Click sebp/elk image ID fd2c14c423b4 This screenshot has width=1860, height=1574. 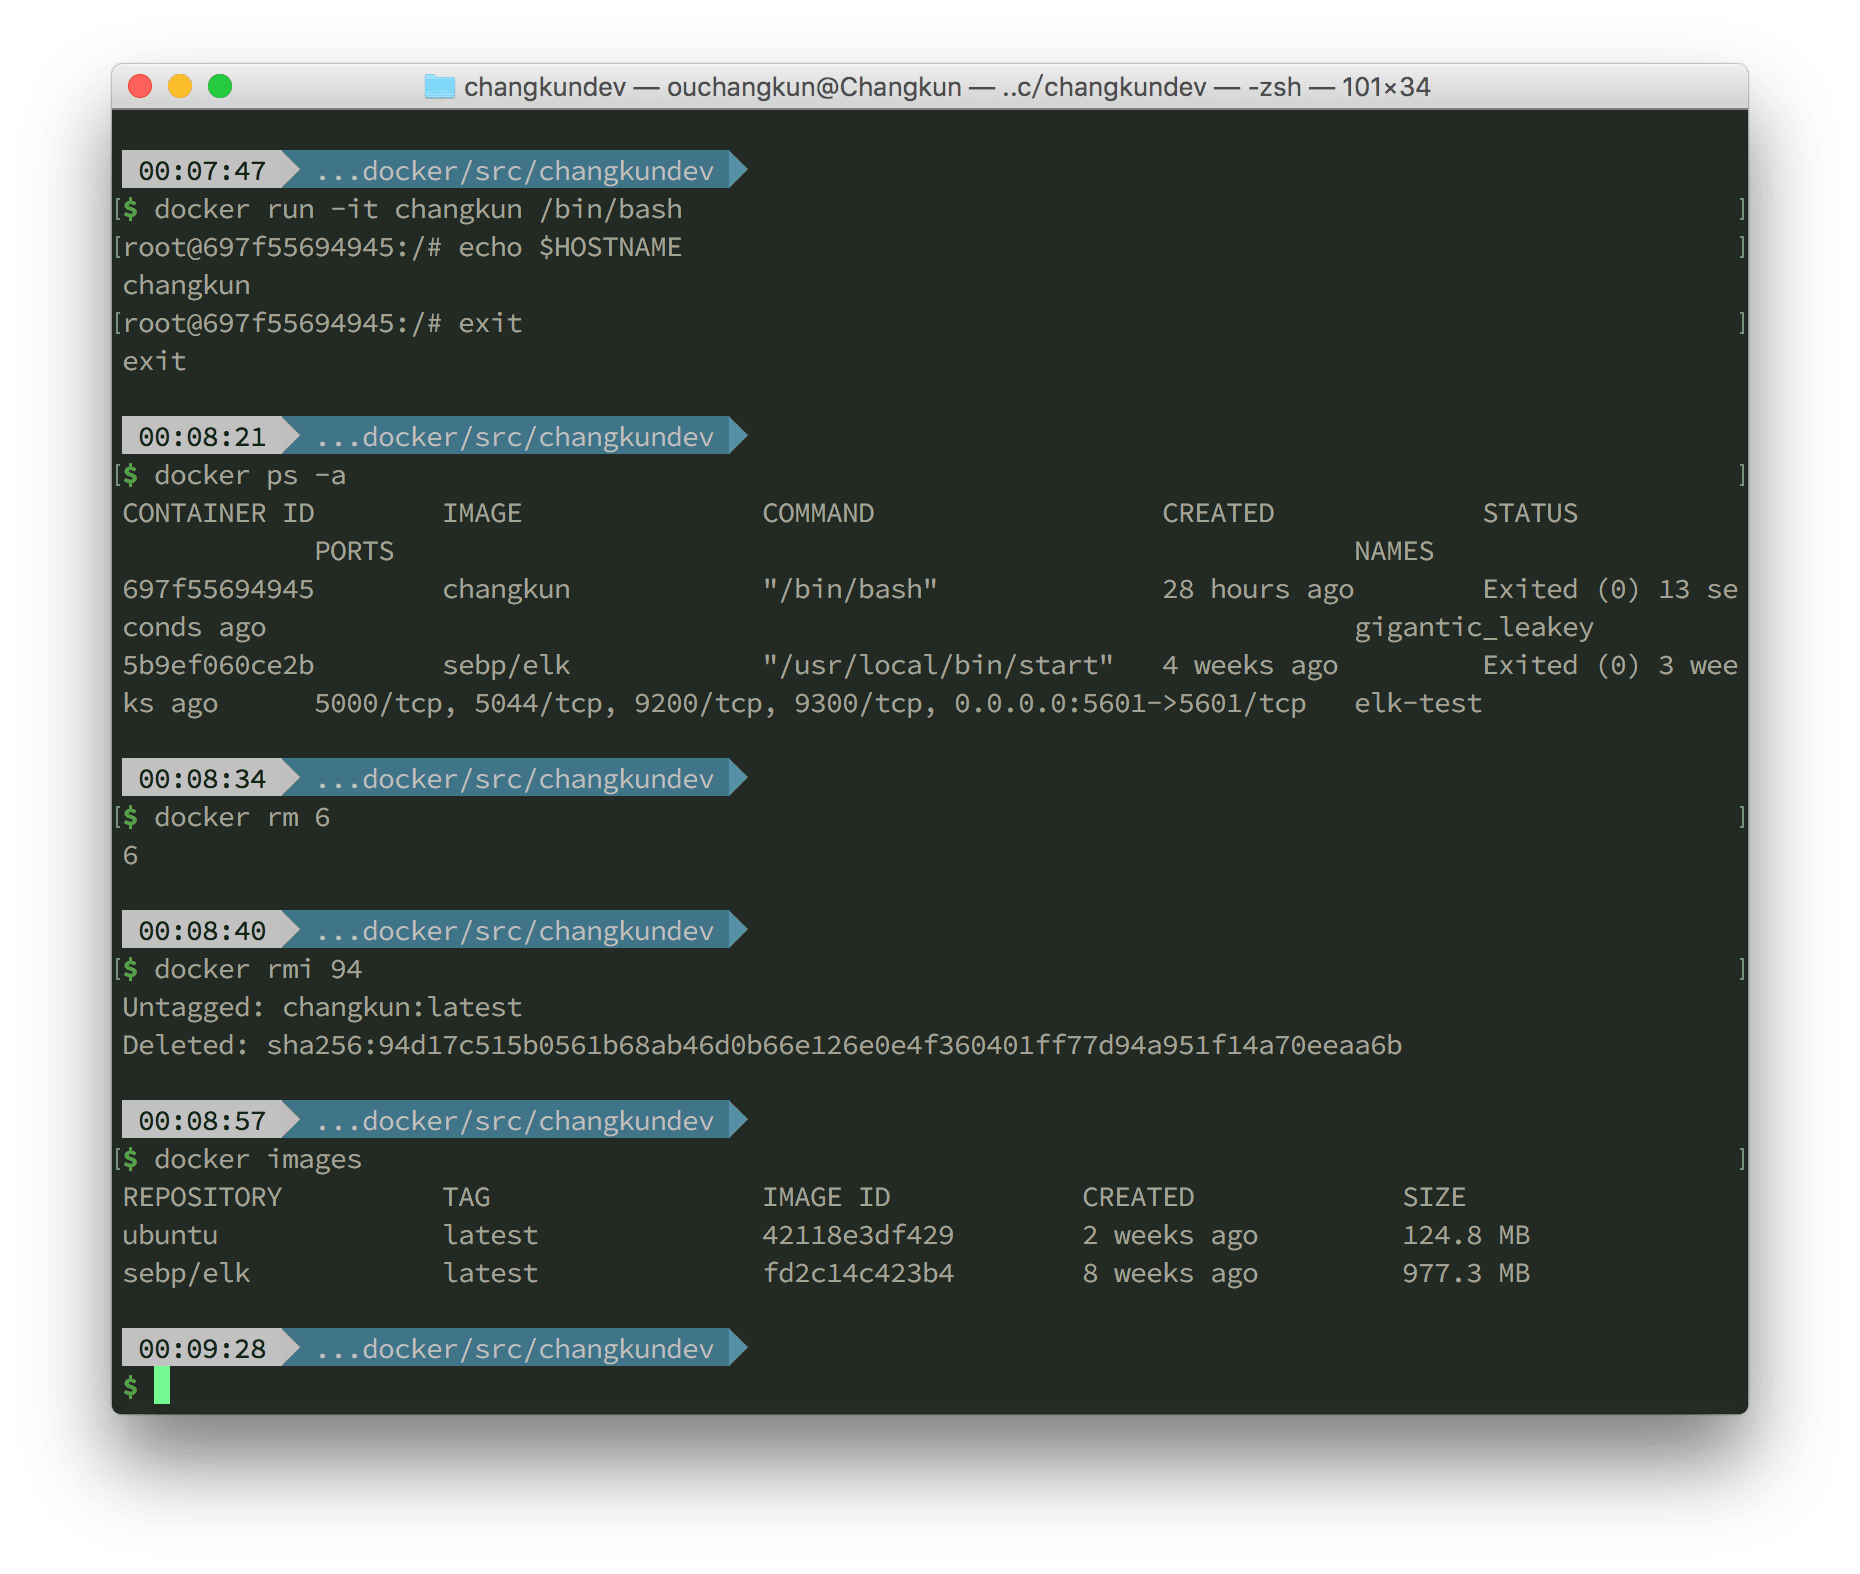pyautogui.click(x=858, y=1273)
